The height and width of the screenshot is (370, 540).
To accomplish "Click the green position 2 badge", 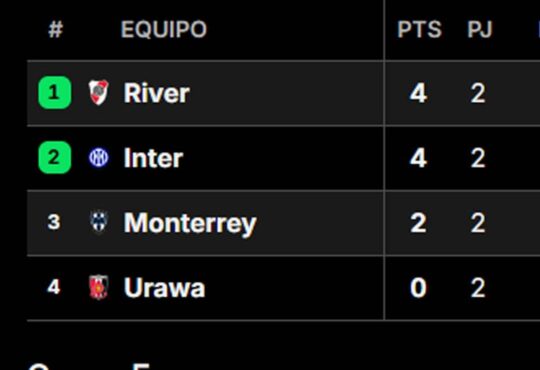I will click(55, 157).
